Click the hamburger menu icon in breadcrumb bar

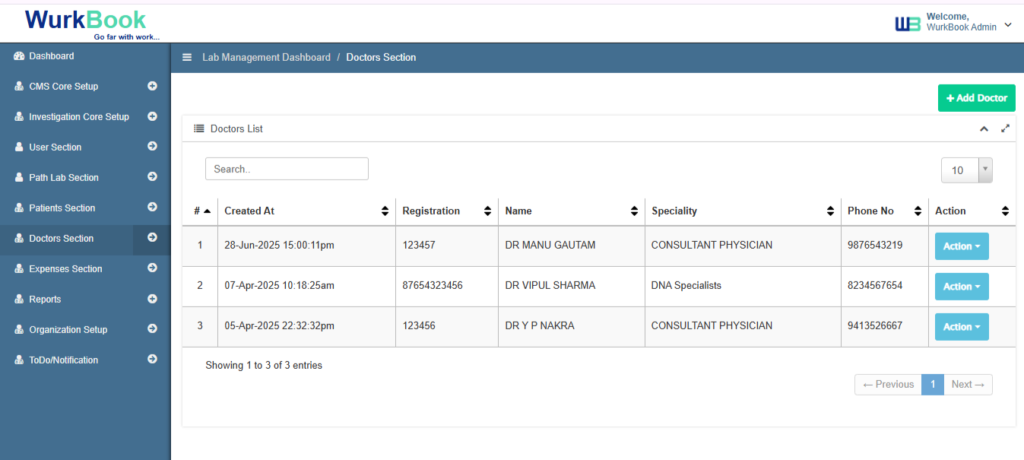pyautogui.click(x=186, y=58)
